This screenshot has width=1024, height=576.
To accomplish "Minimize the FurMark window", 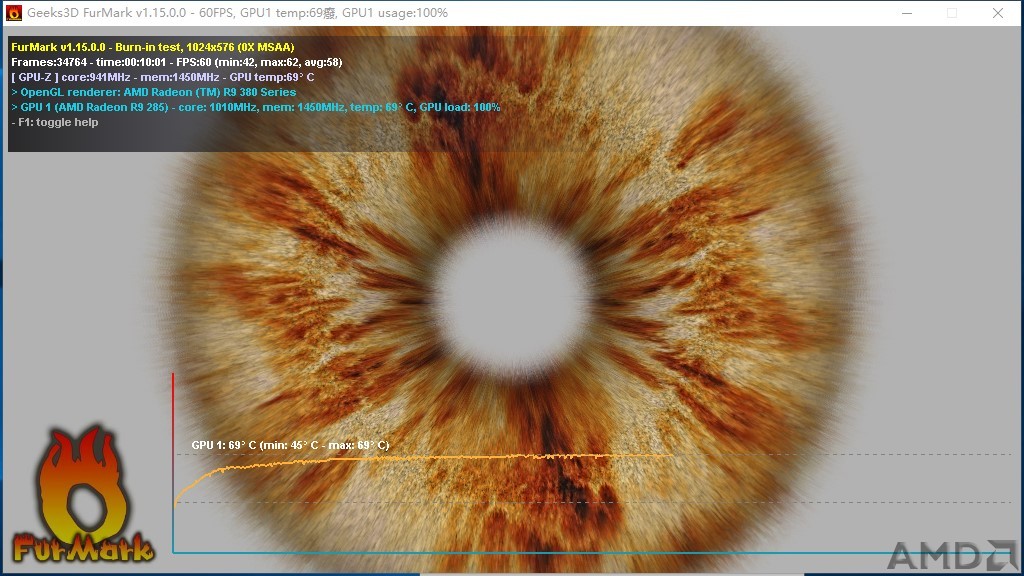I will click(x=907, y=13).
